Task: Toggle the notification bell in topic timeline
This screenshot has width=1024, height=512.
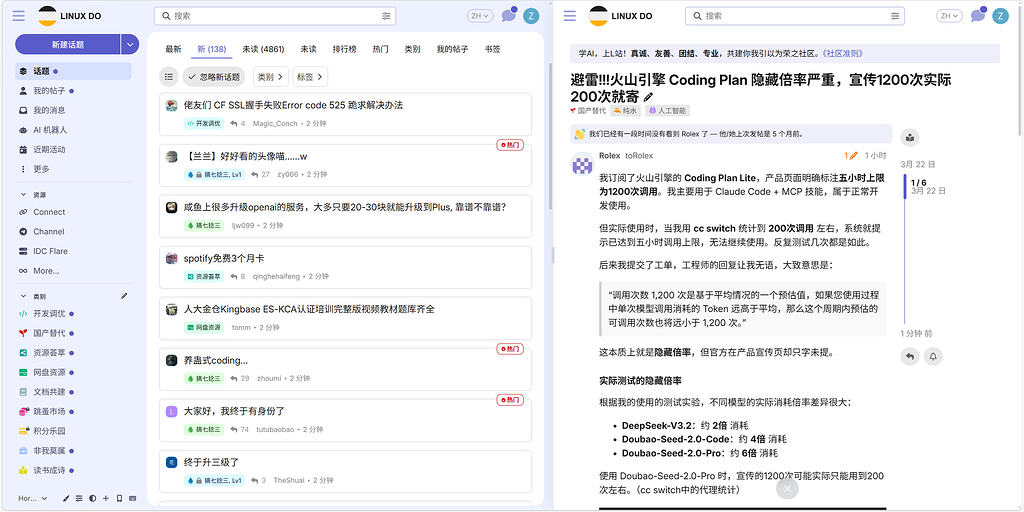Action: [x=933, y=356]
